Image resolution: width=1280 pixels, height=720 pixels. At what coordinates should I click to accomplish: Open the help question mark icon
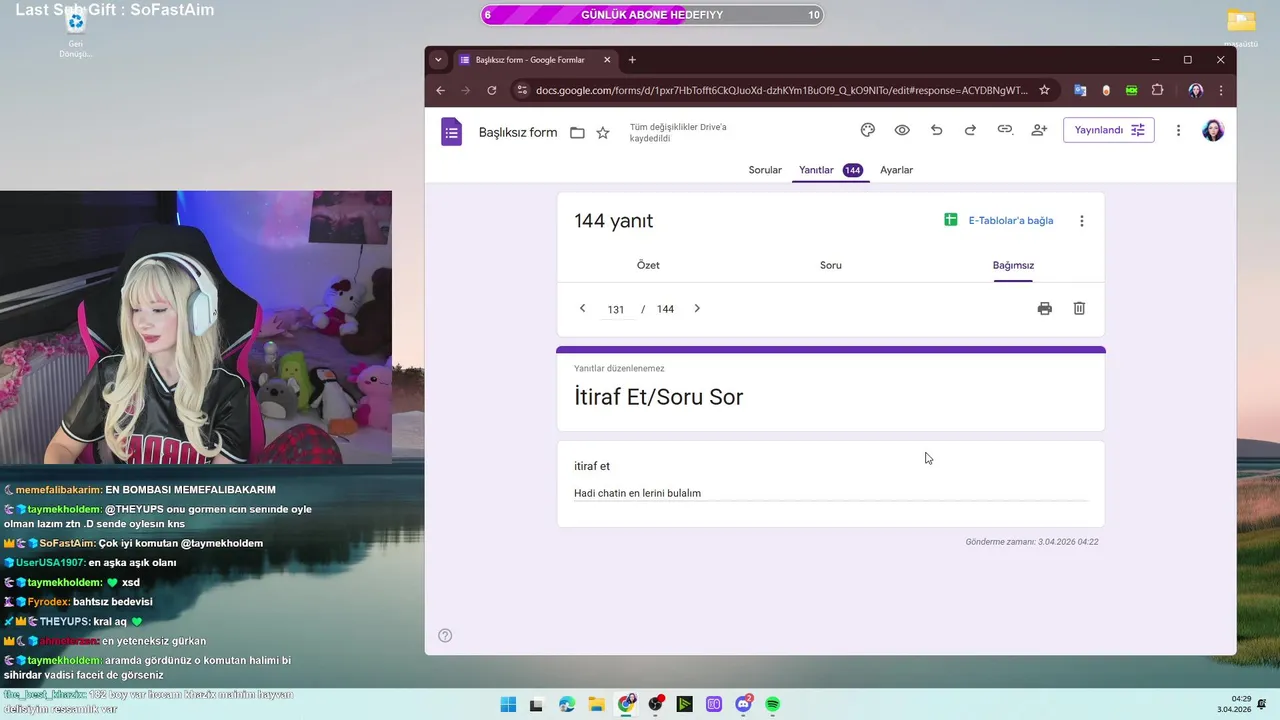click(x=445, y=635)
